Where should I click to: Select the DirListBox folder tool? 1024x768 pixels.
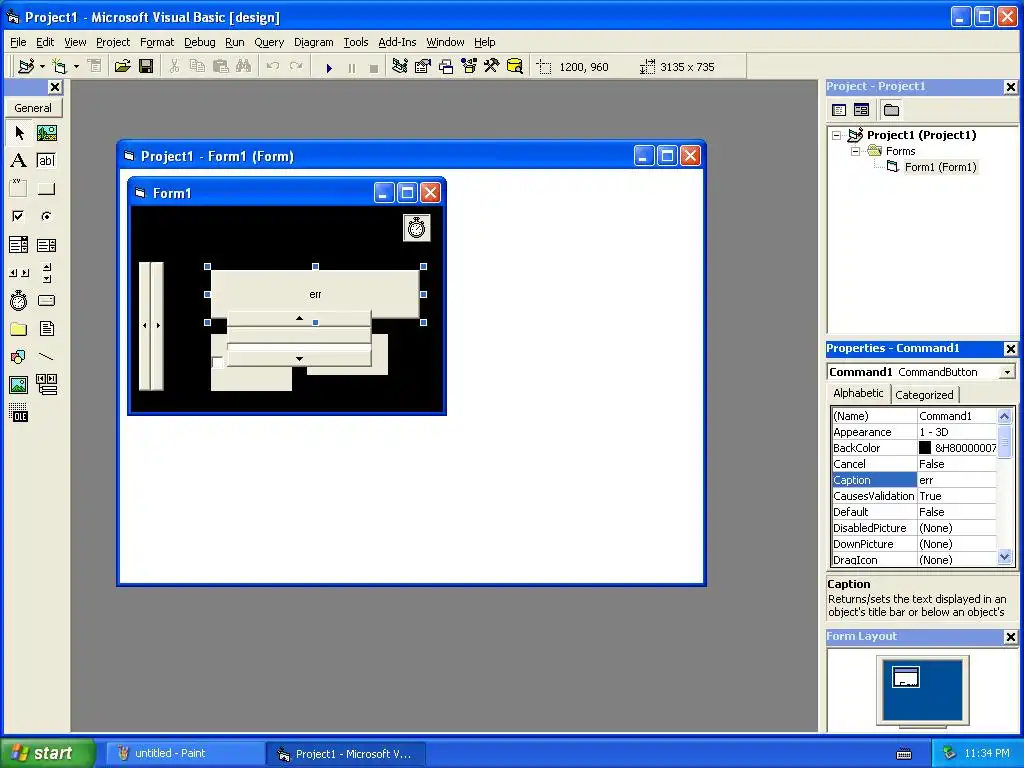(19, 328)
